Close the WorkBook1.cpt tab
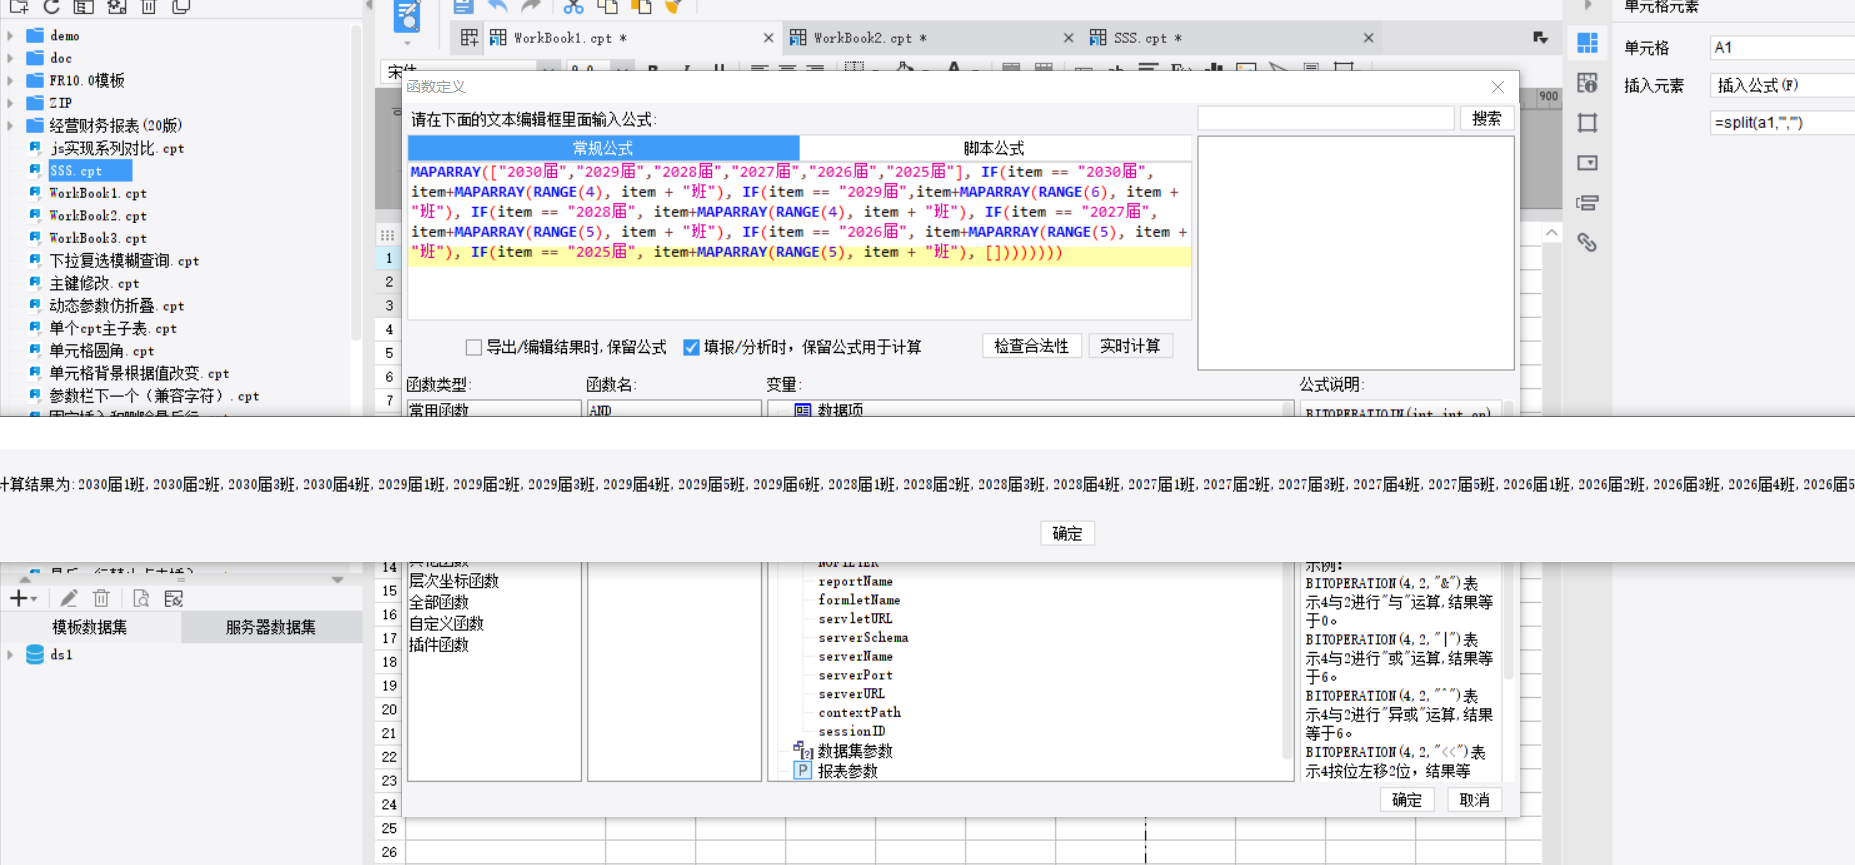This screenshot has width=1855, height=865. (768, 38)
